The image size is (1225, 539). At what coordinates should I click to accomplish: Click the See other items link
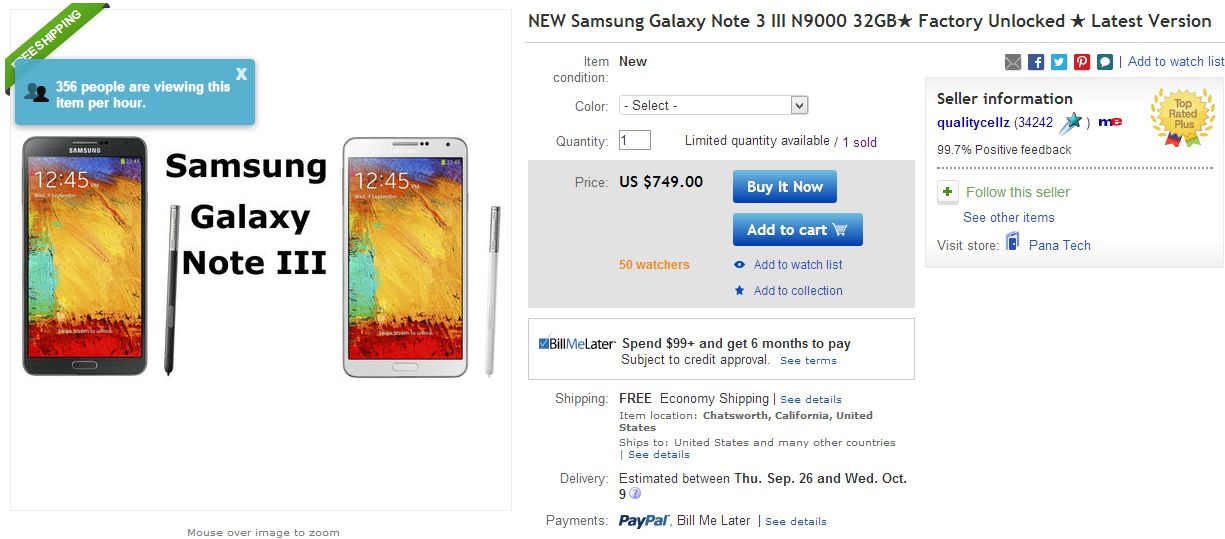1008,218
